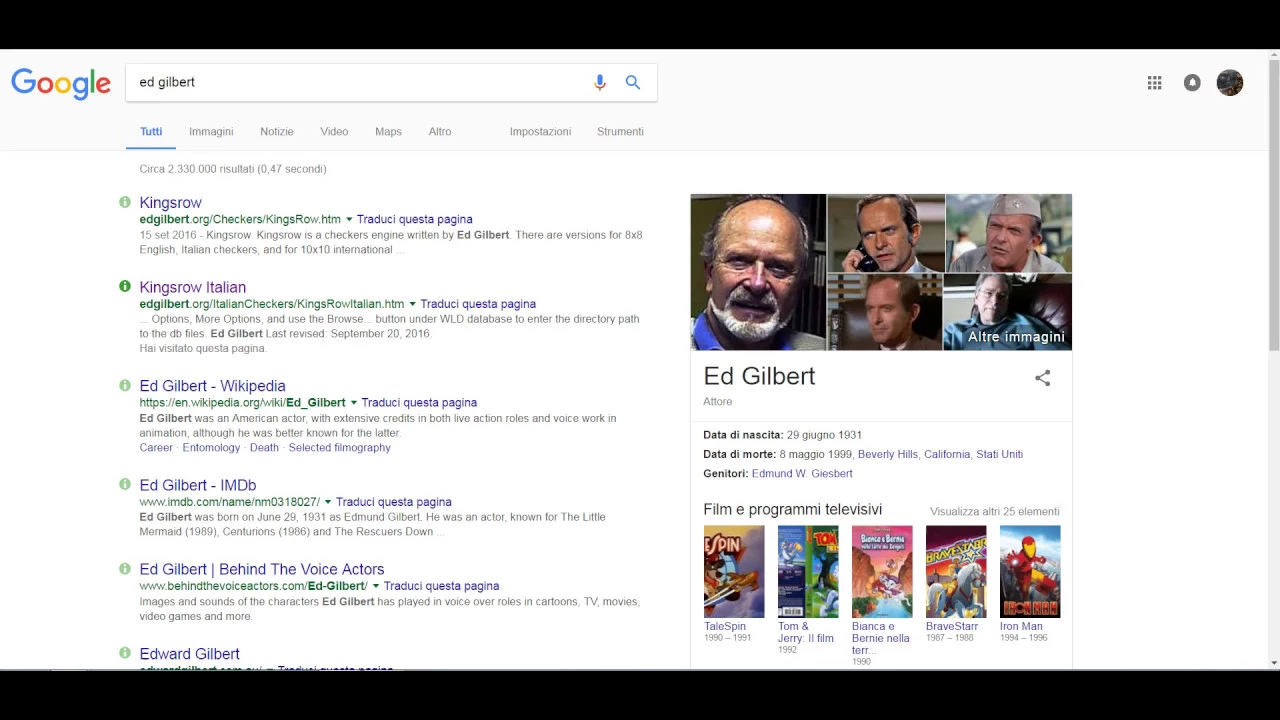Viewport: 1280px width, 720px height.
Task: Click the Google logo
Action: coord(61,83)
